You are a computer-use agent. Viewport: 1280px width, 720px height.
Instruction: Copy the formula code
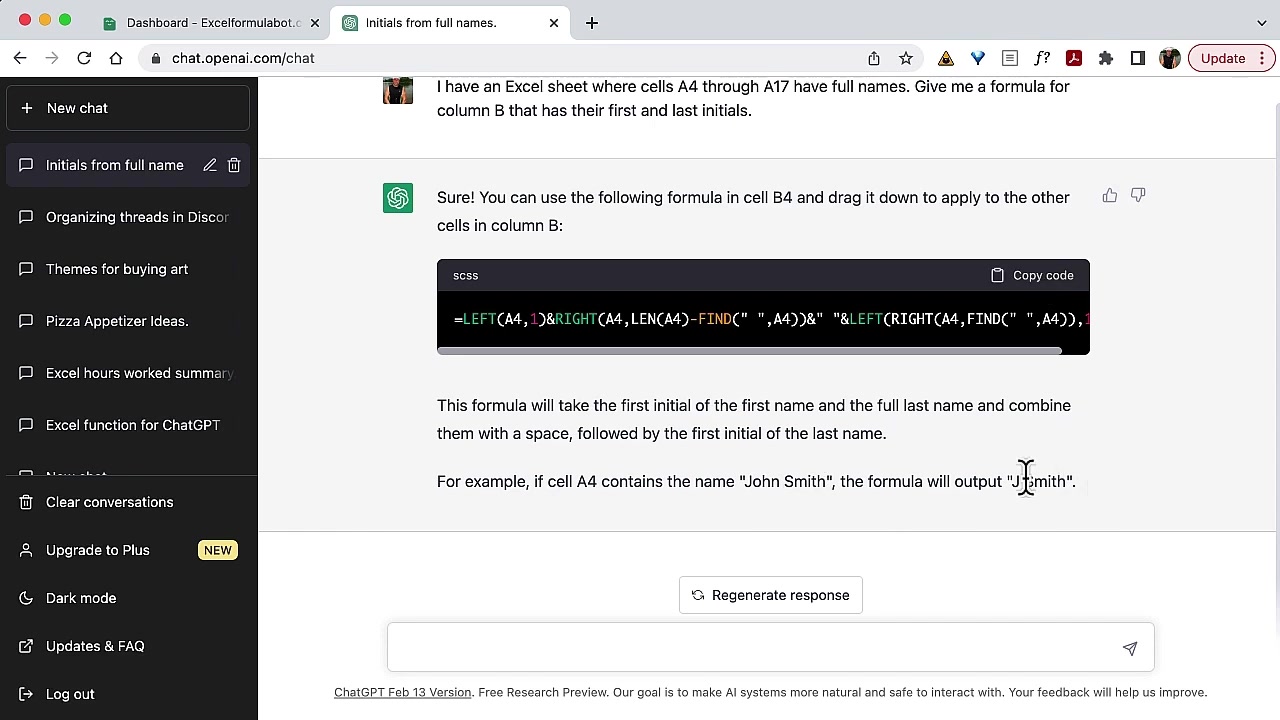click(1032, 275)
